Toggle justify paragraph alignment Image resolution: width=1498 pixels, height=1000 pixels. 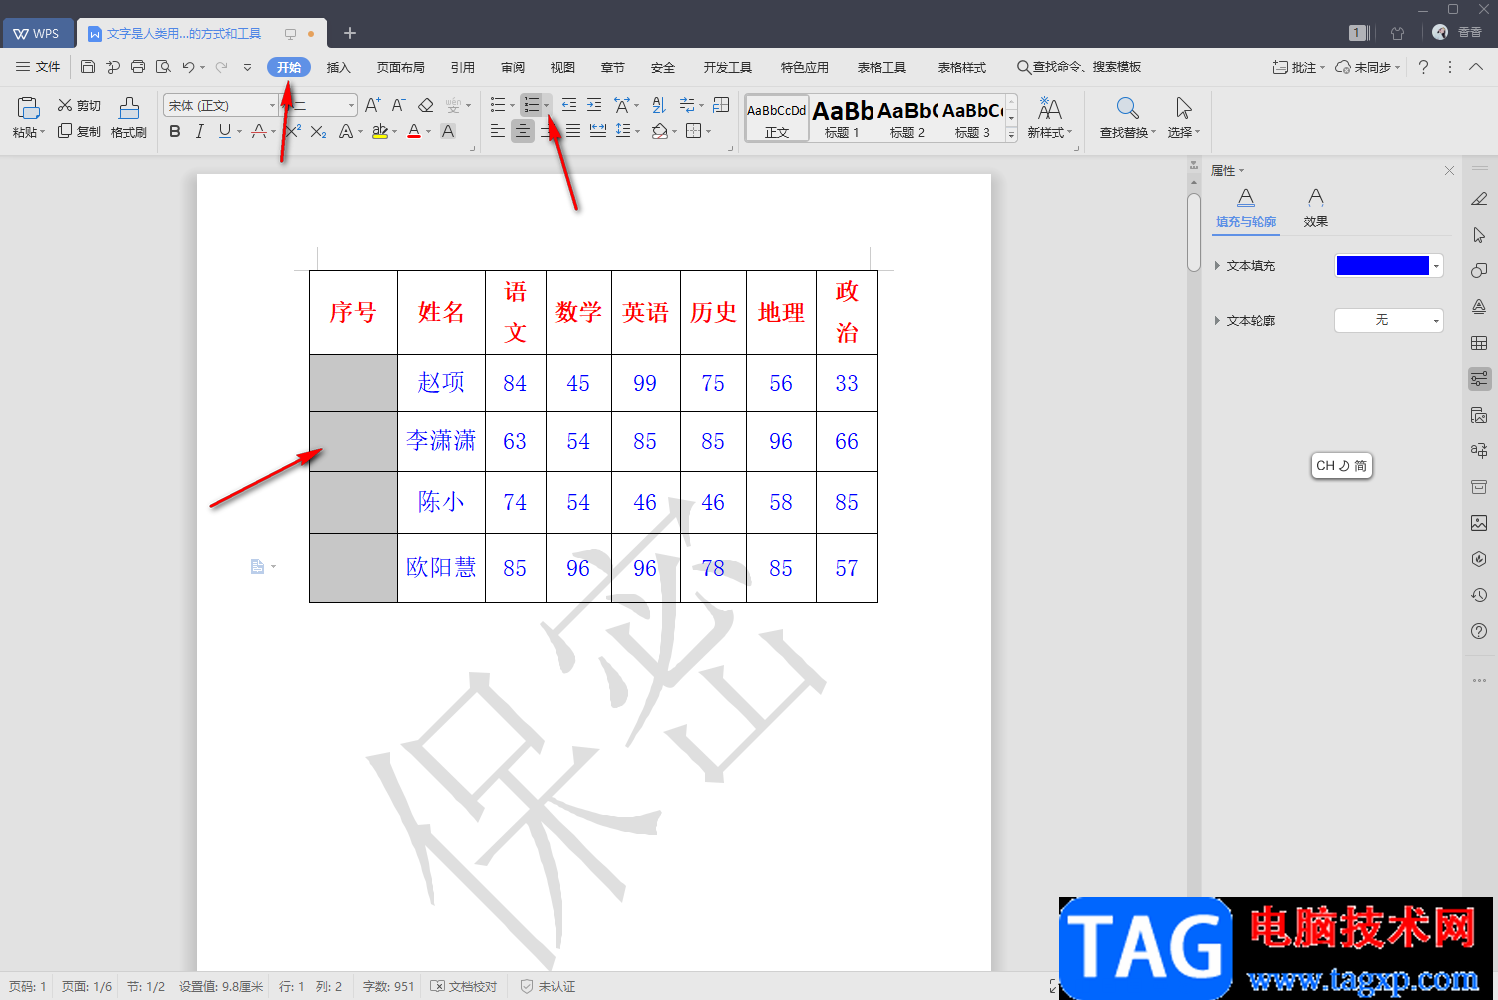[573, 131]
